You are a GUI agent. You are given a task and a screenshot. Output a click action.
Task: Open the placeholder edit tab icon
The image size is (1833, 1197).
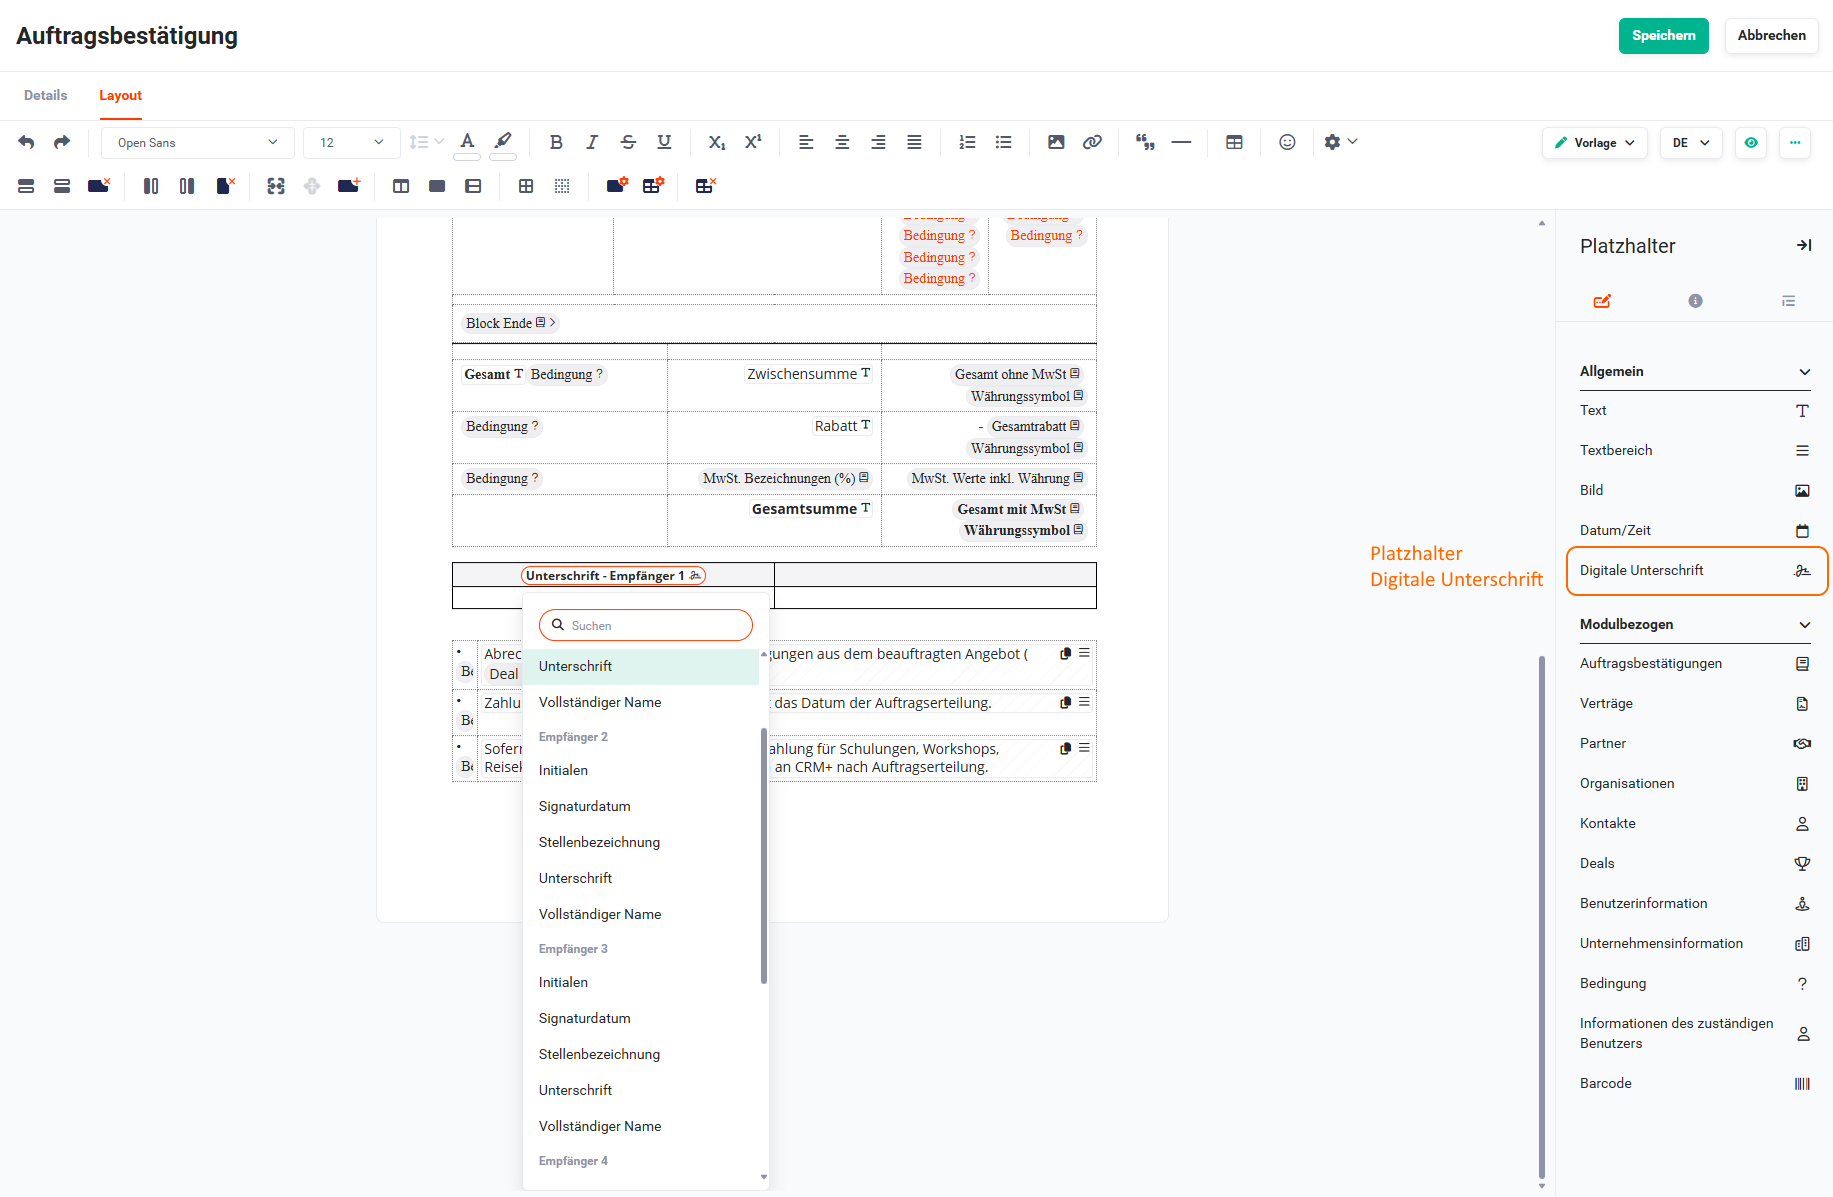pyautogui.click(x=1602, y=301)
